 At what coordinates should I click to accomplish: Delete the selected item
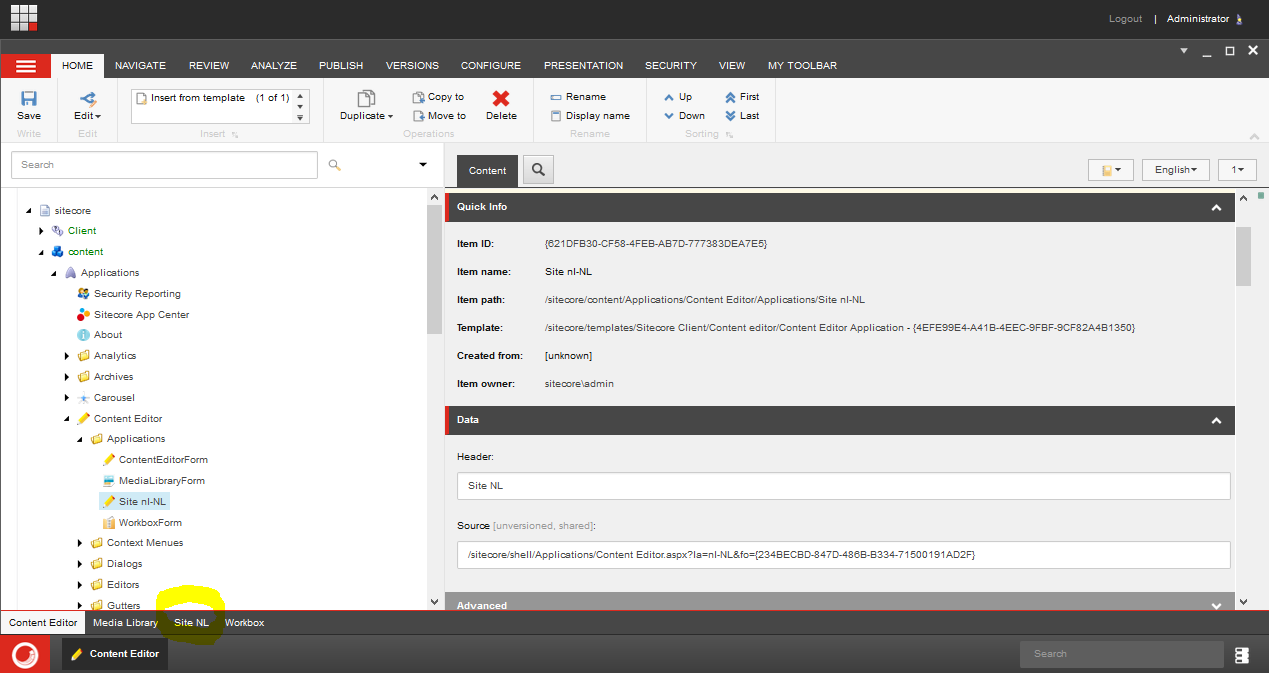[x=501, y=106]
